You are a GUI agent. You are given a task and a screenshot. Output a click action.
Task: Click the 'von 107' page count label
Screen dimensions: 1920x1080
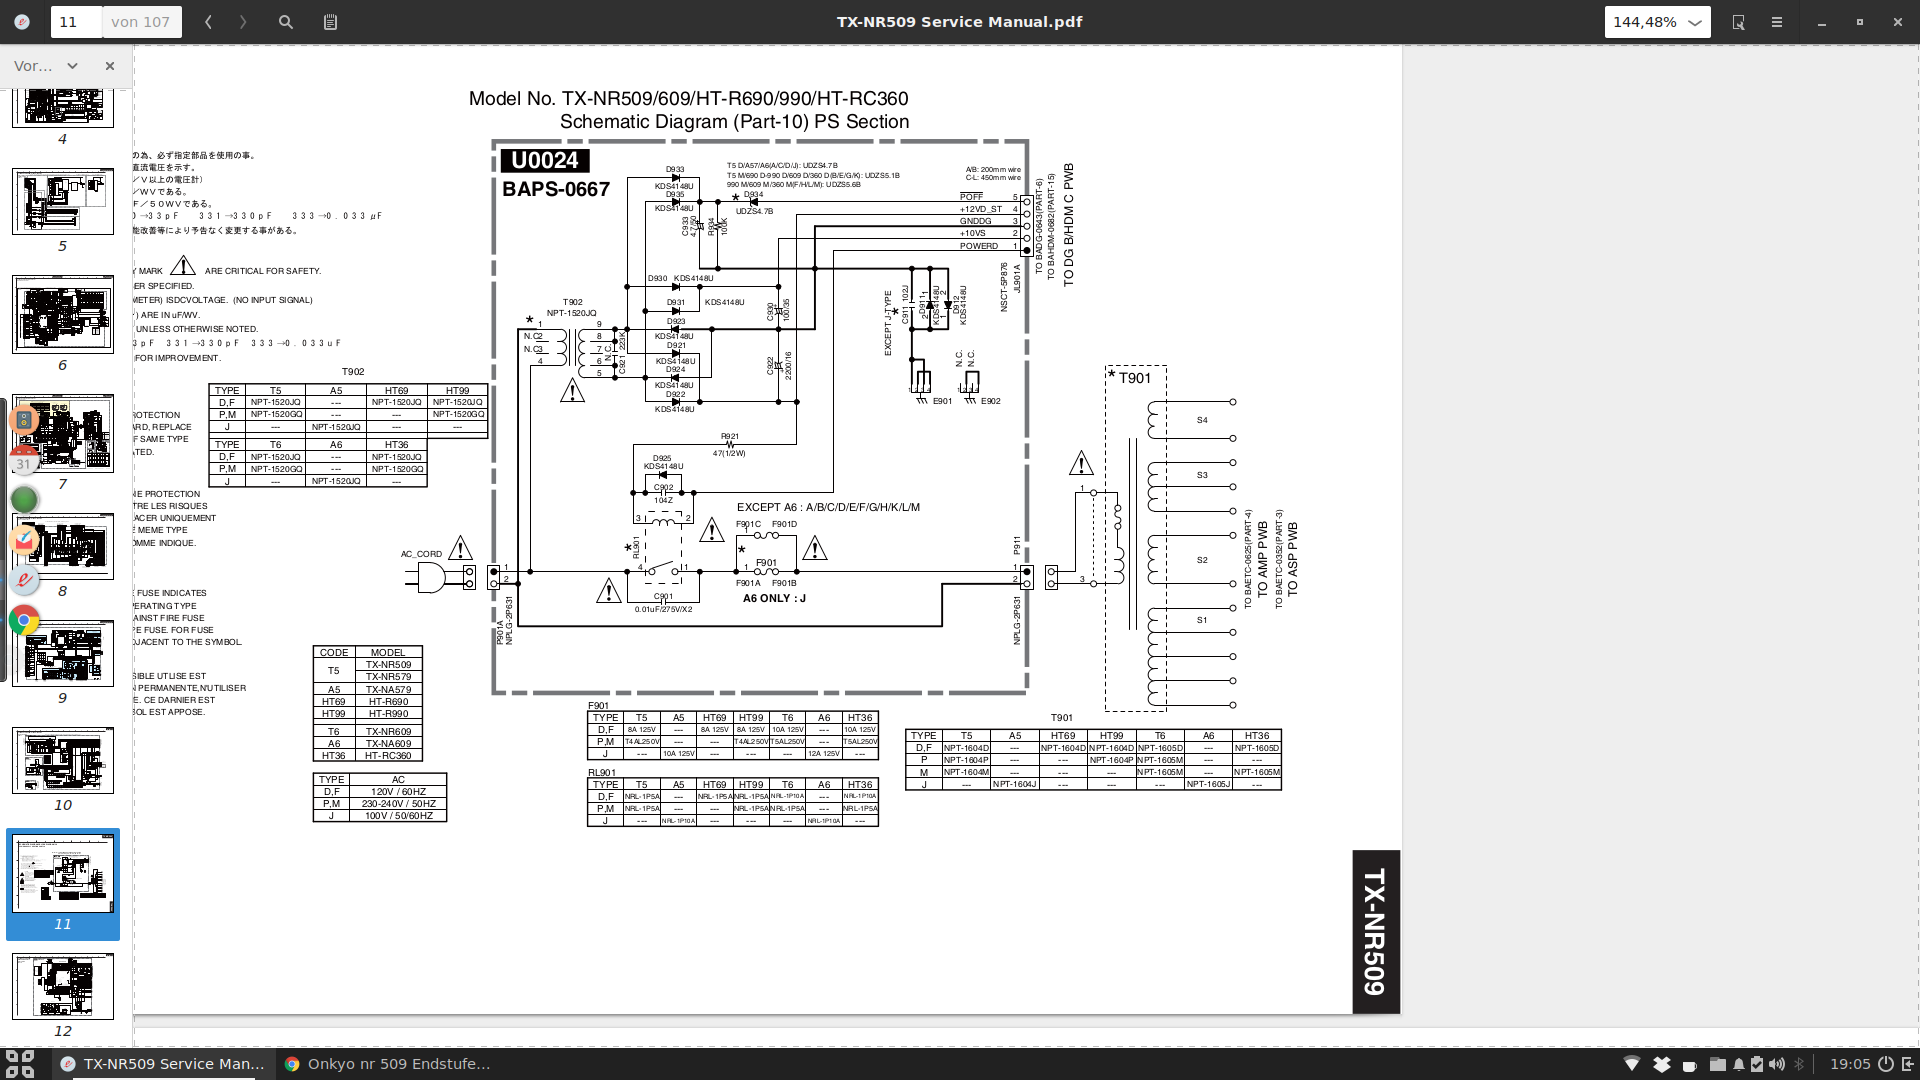click(141, 22)
